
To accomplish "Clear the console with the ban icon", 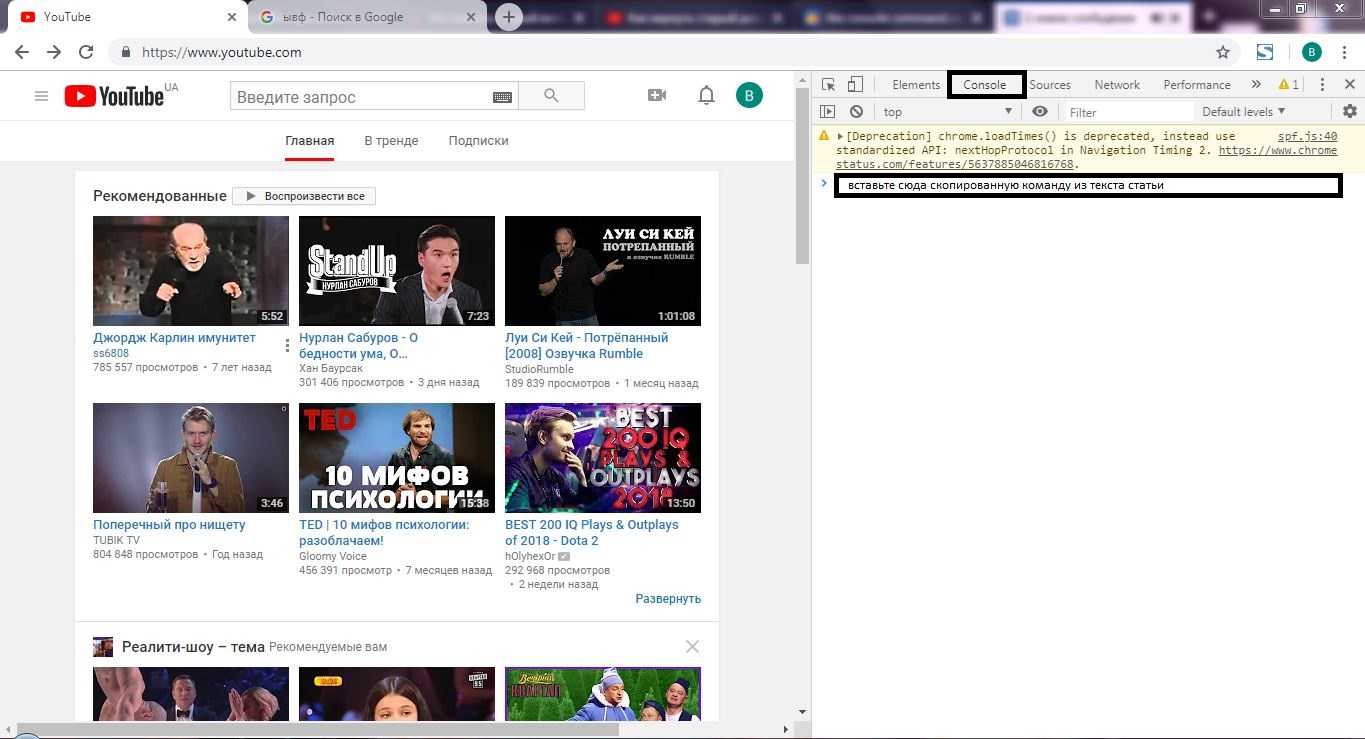I will coord(856,112).
